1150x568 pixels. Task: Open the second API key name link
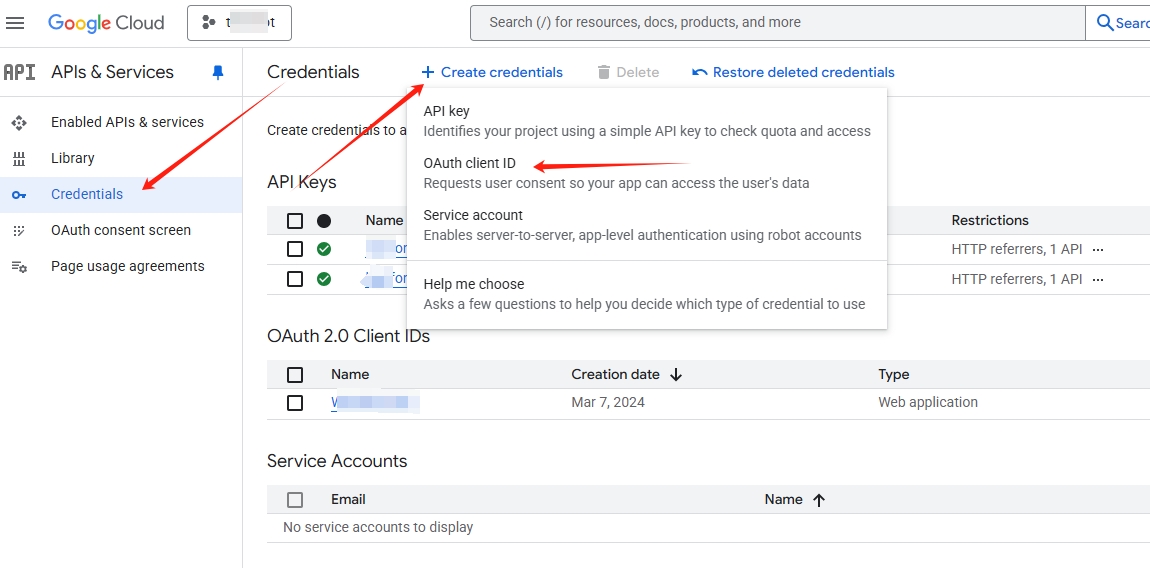386,279
